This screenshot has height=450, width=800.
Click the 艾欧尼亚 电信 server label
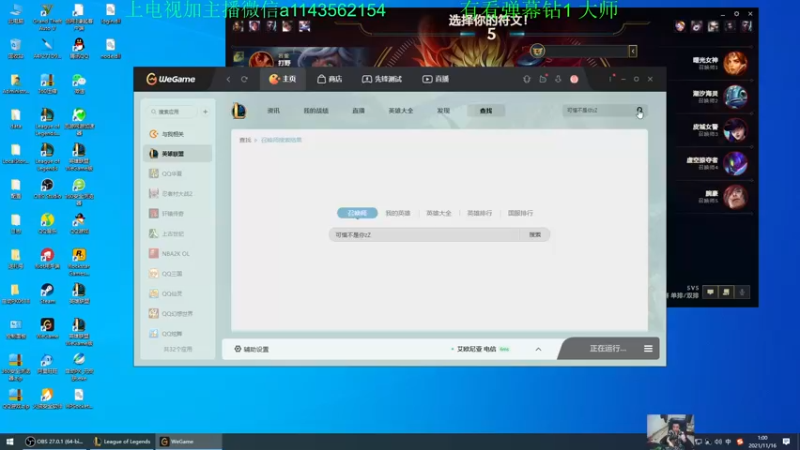click(x=477, y=349)
